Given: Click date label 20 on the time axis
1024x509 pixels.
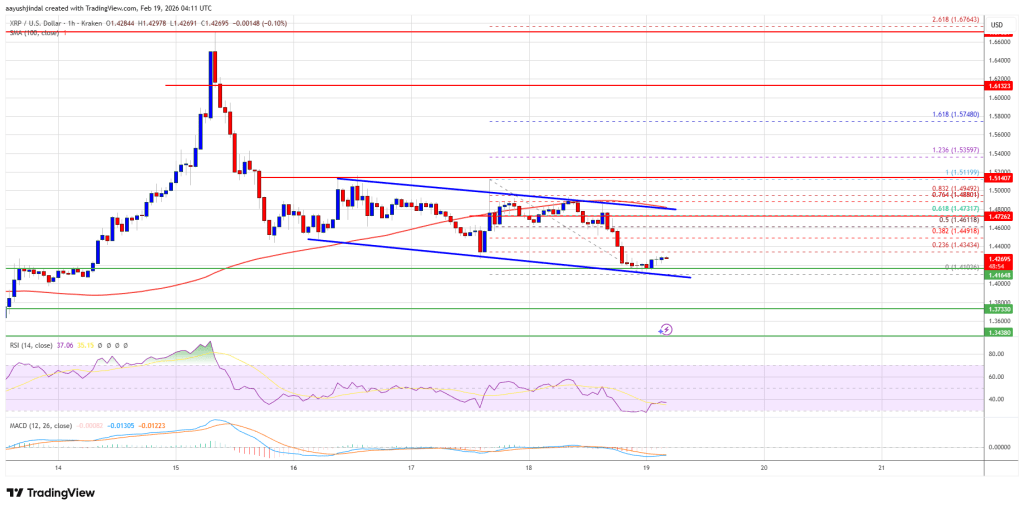Looking at the screenshot, I should (x=764, y=468).
